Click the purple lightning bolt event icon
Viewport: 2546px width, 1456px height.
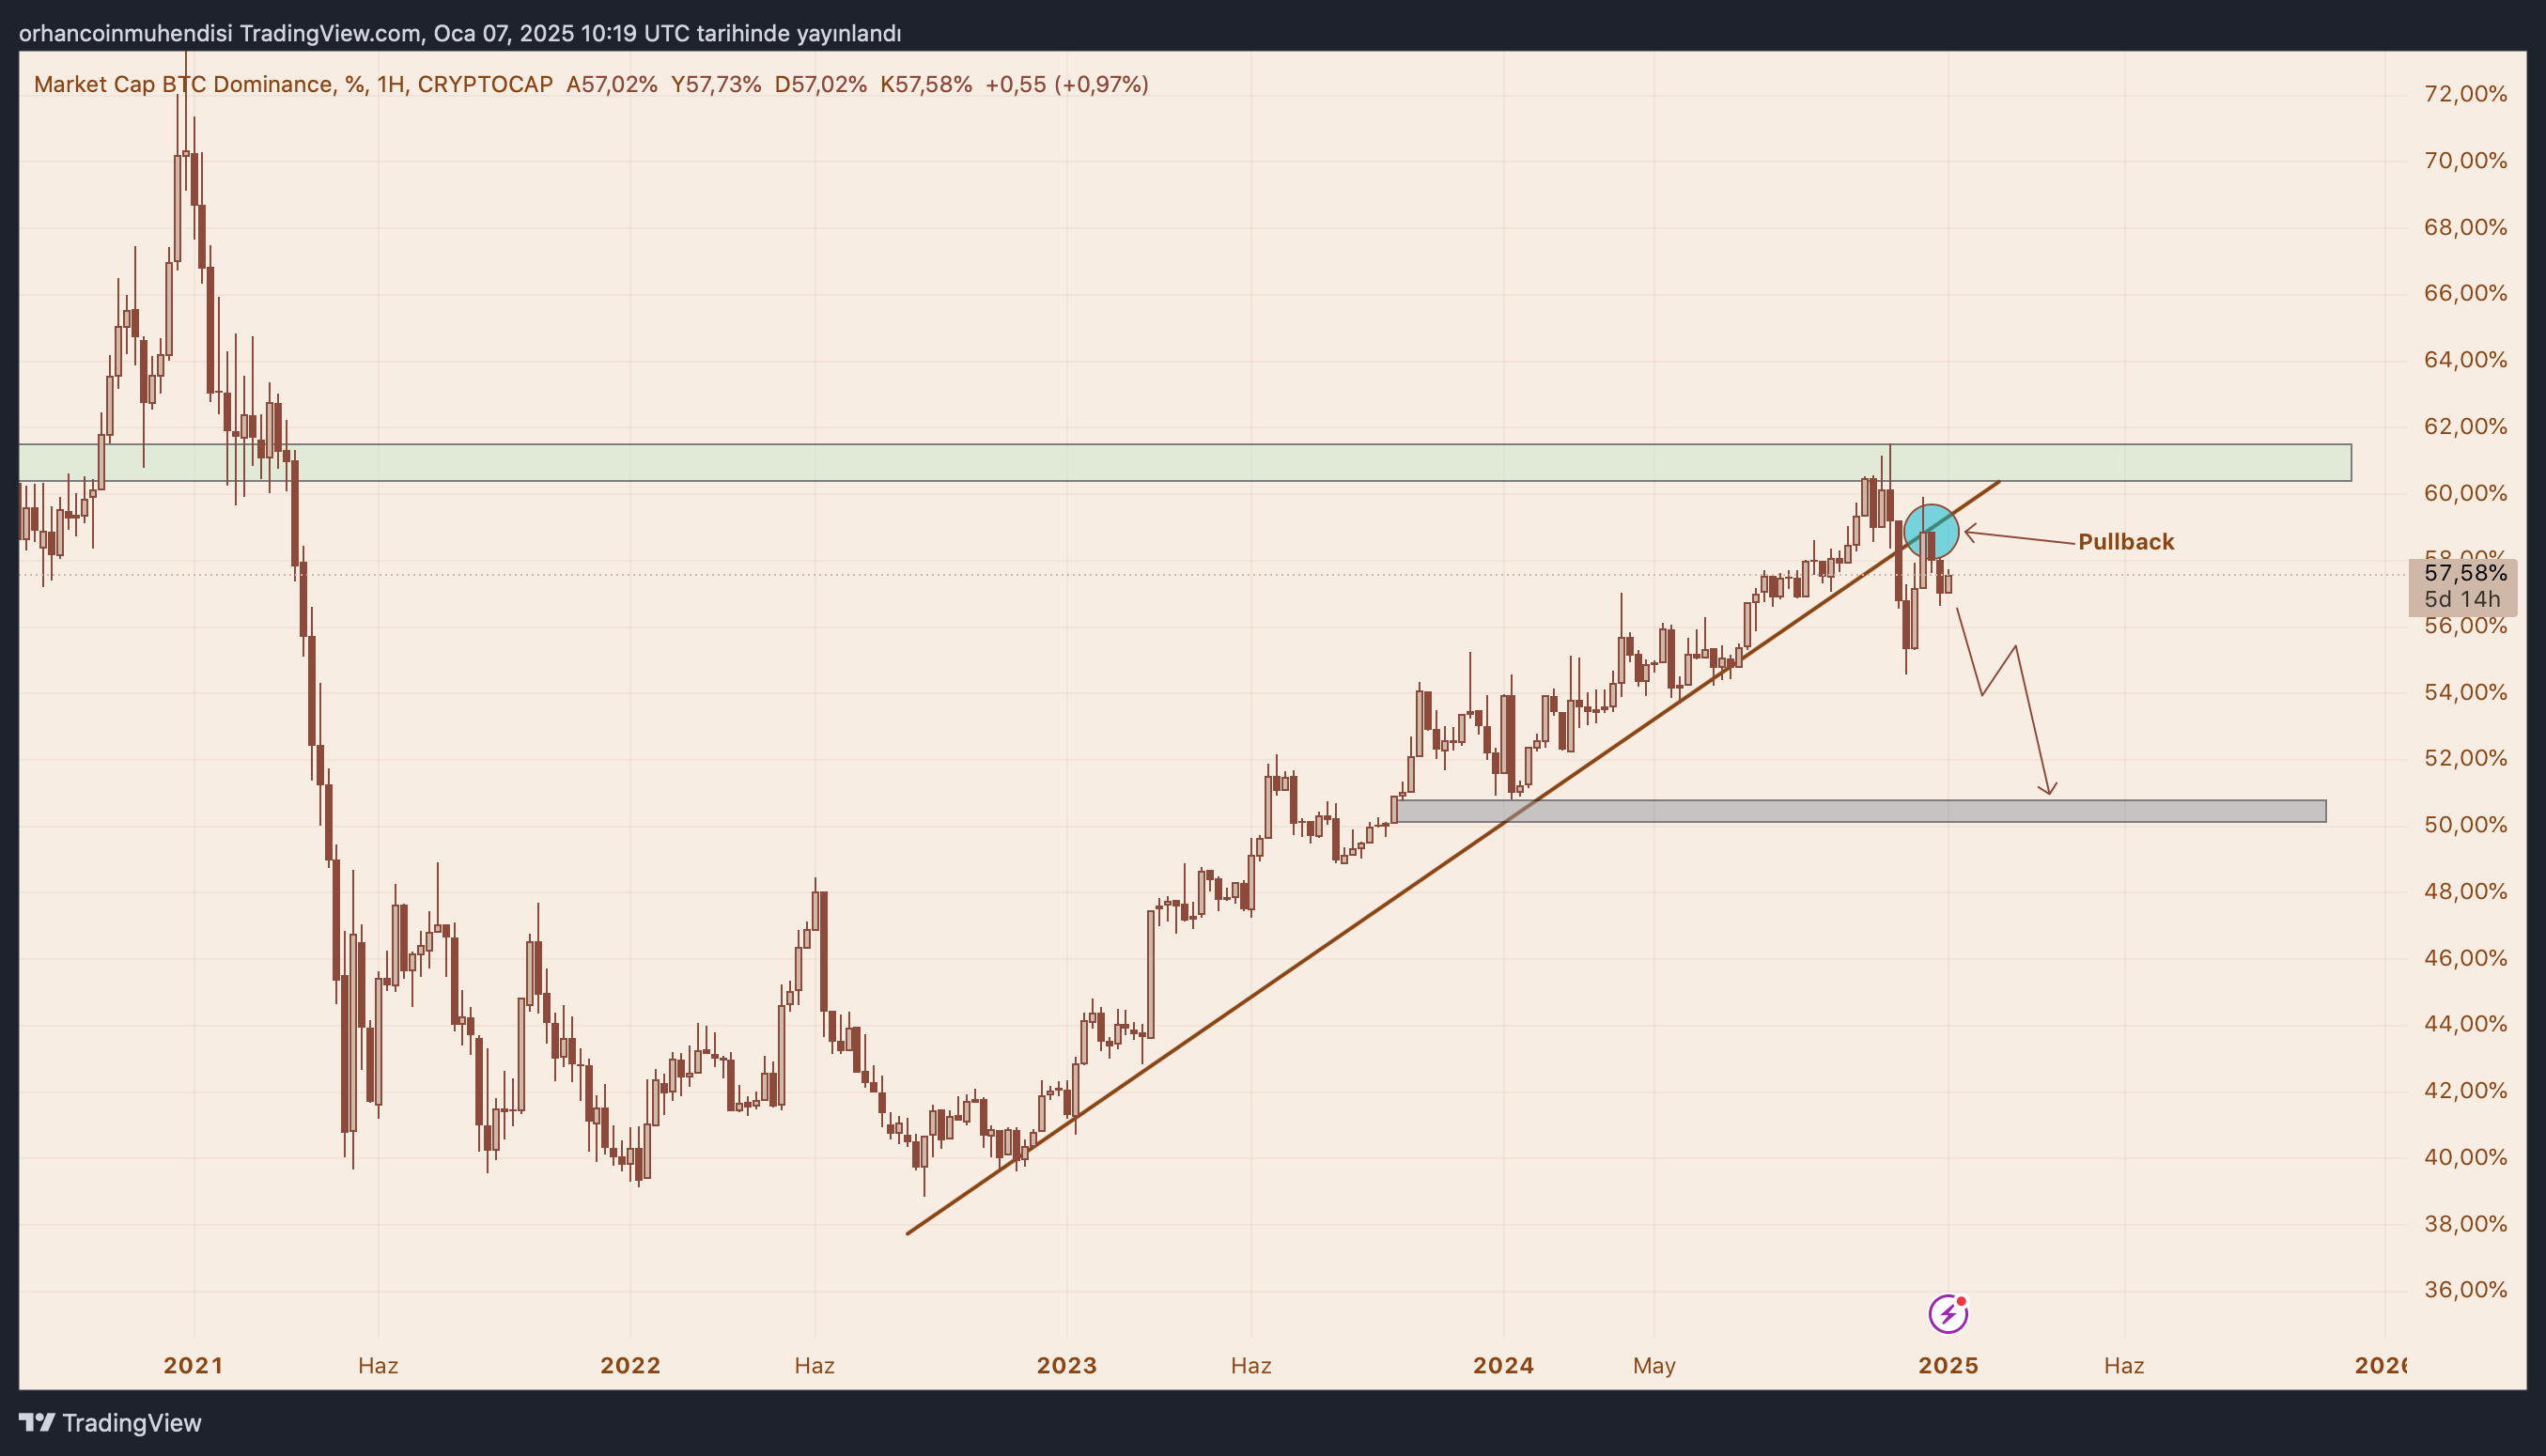[x=1947, y=1313]
